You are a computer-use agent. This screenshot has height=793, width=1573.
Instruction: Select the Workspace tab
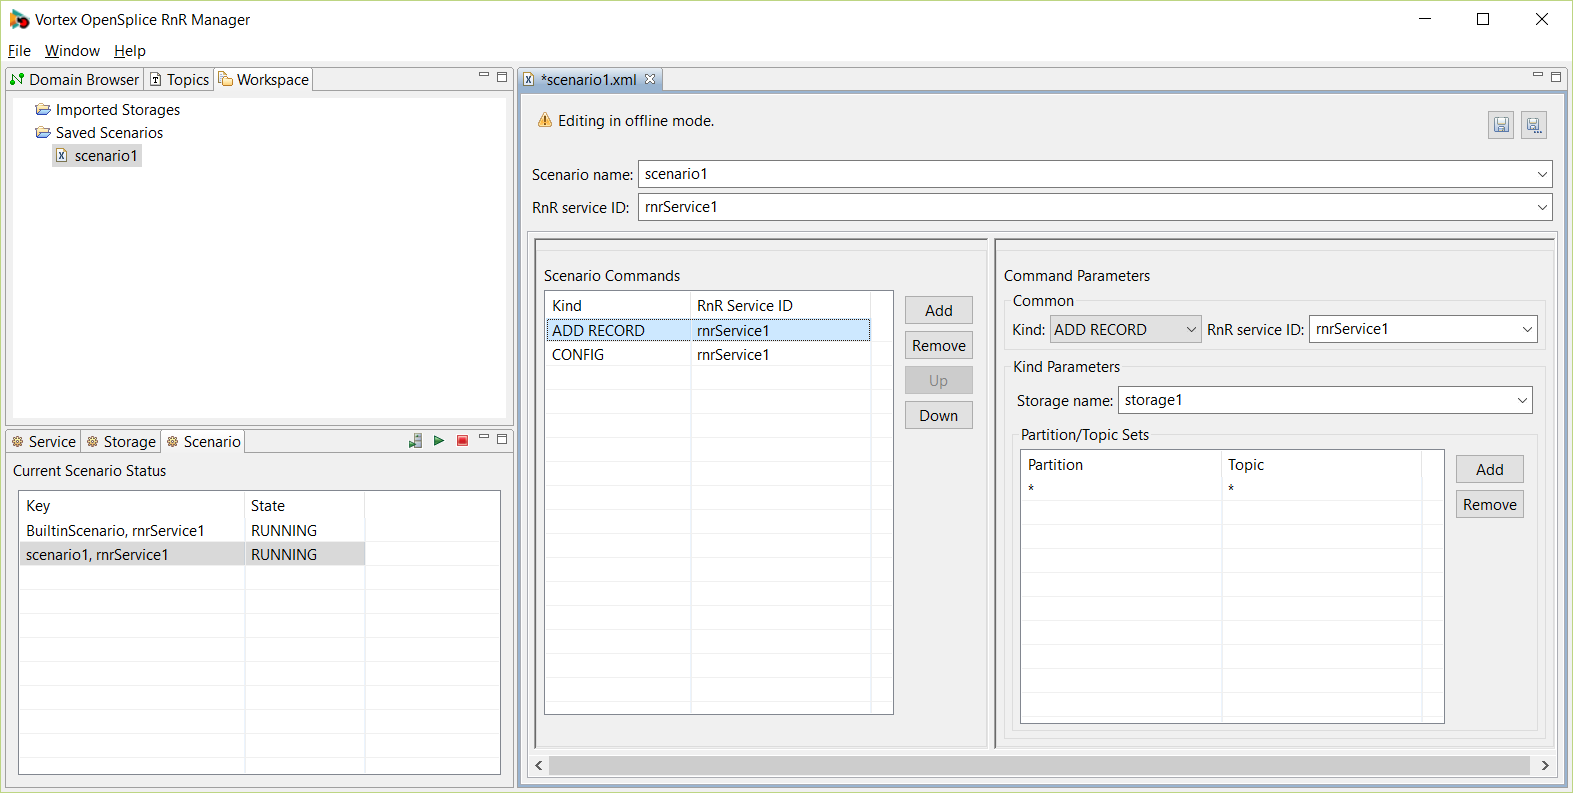[x=264, y=79]
